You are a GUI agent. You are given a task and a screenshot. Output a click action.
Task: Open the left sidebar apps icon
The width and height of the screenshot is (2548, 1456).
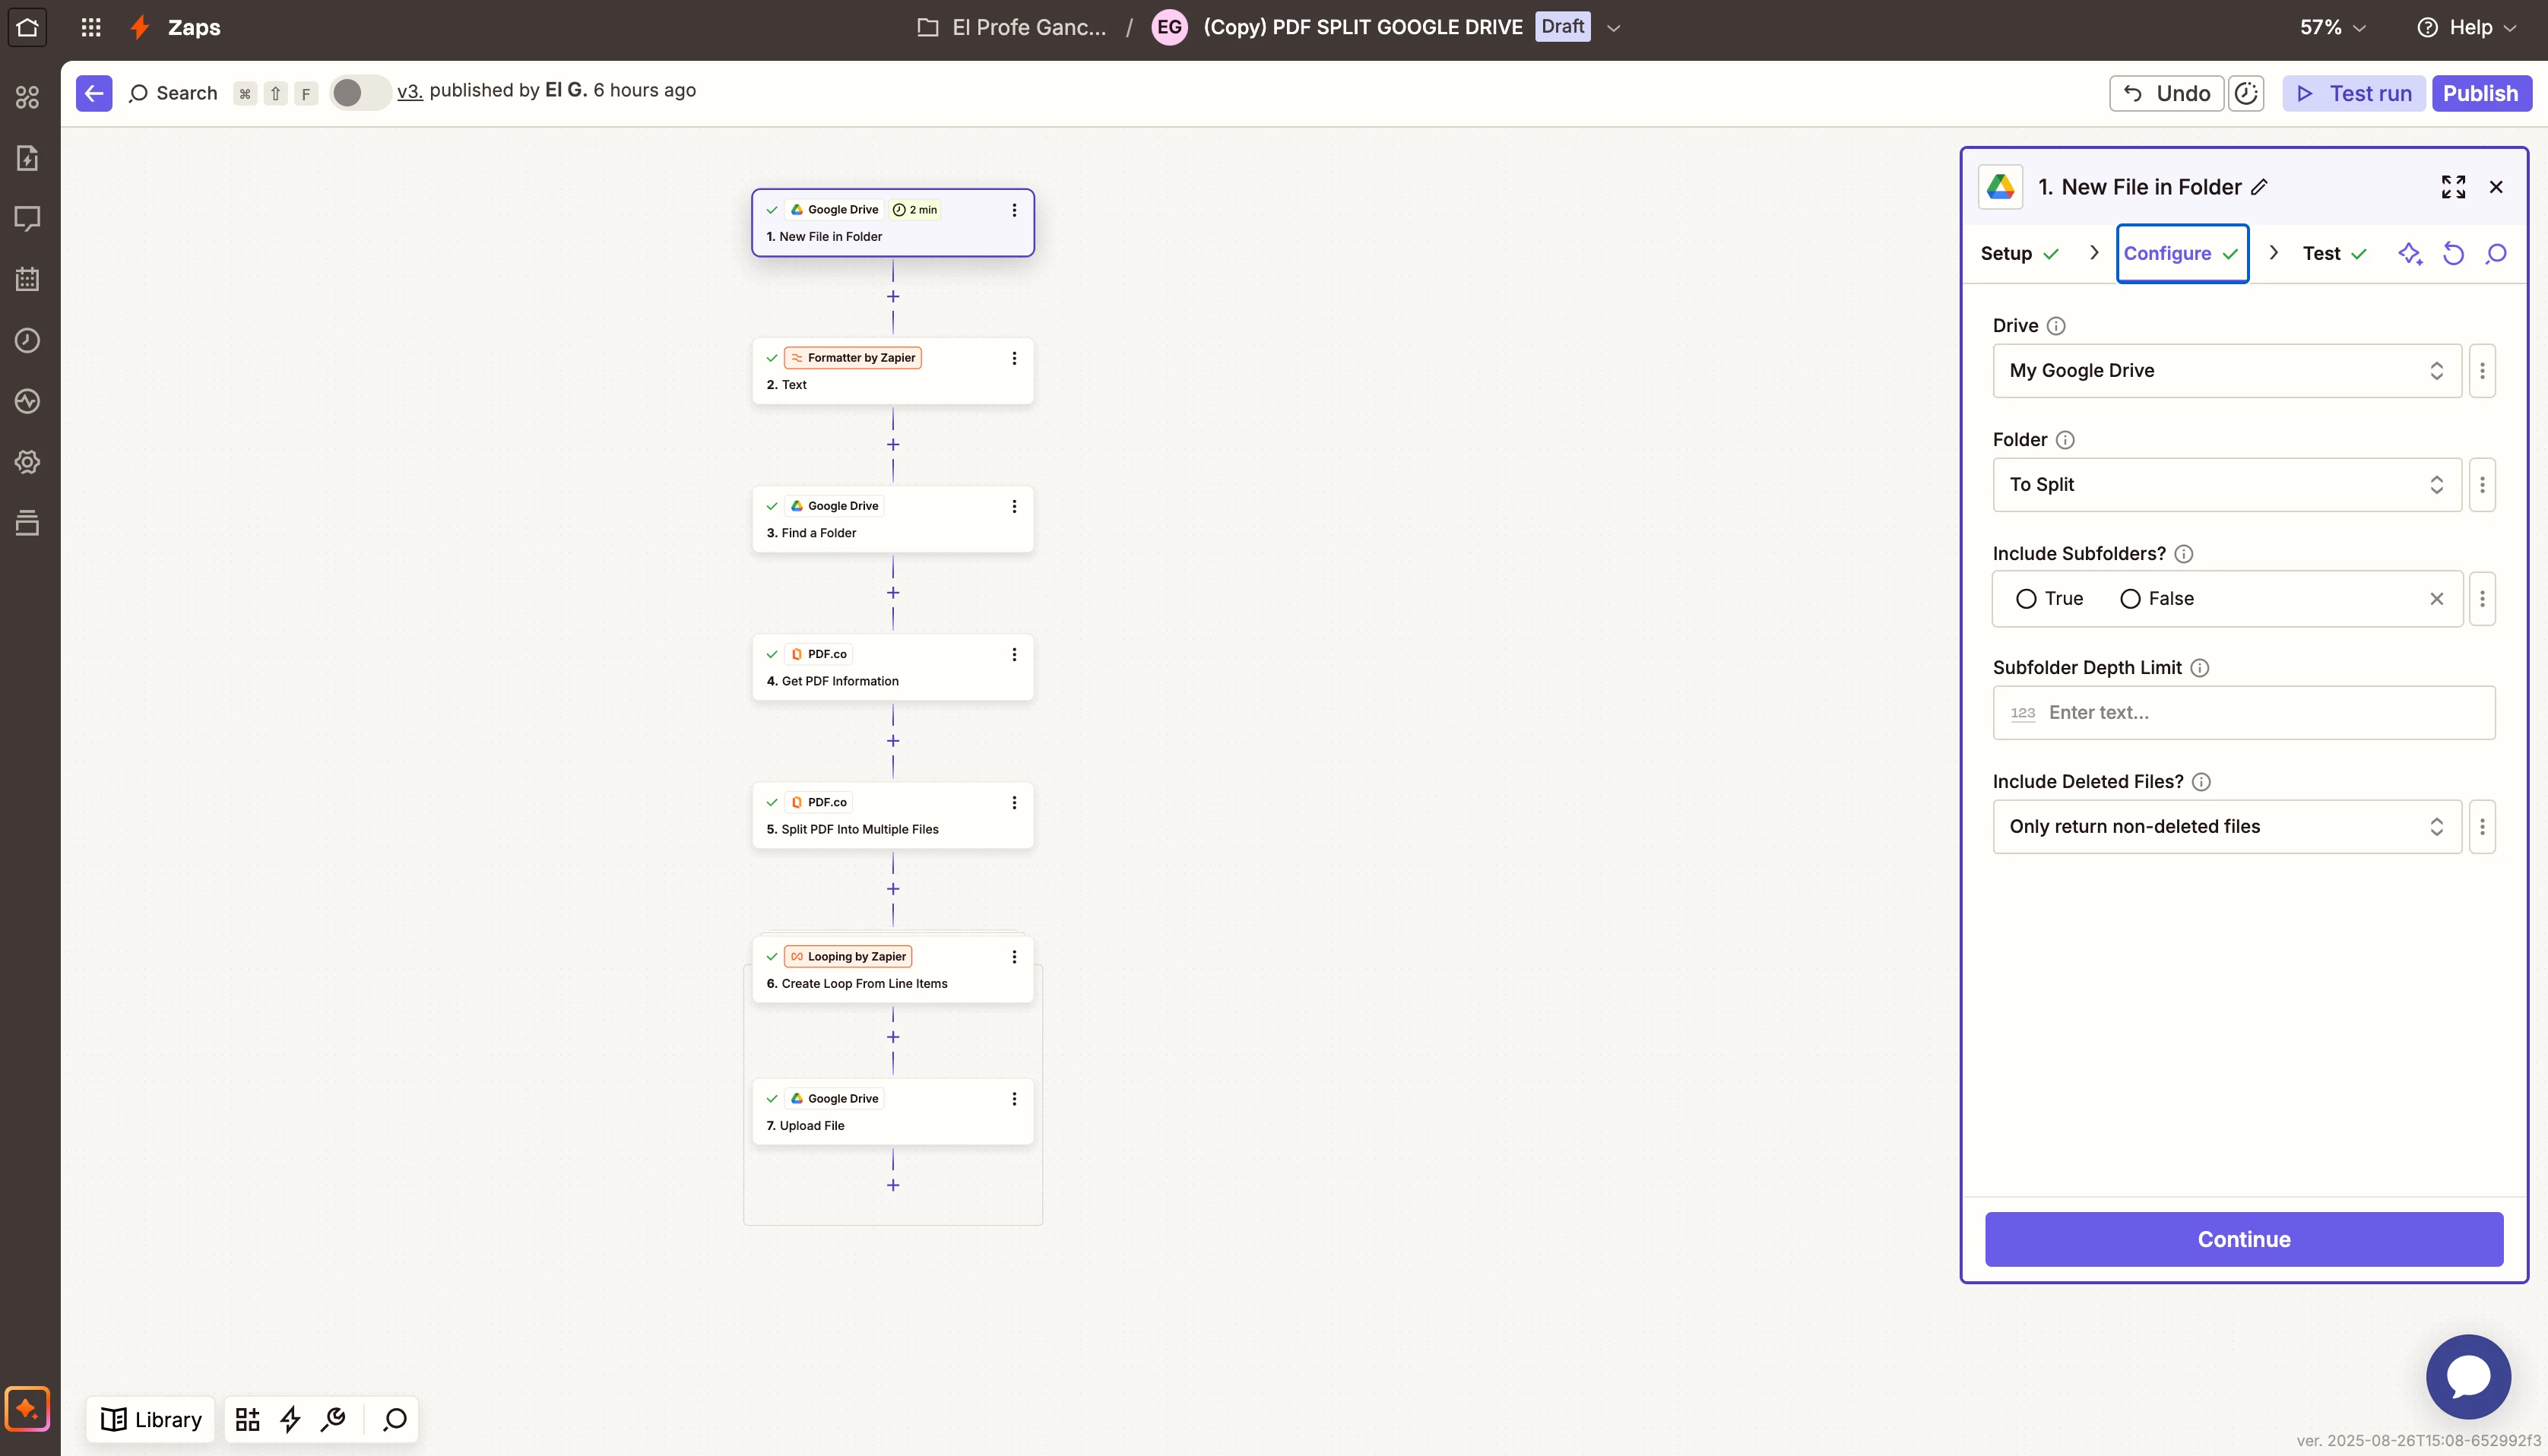(x=27, y=97)
